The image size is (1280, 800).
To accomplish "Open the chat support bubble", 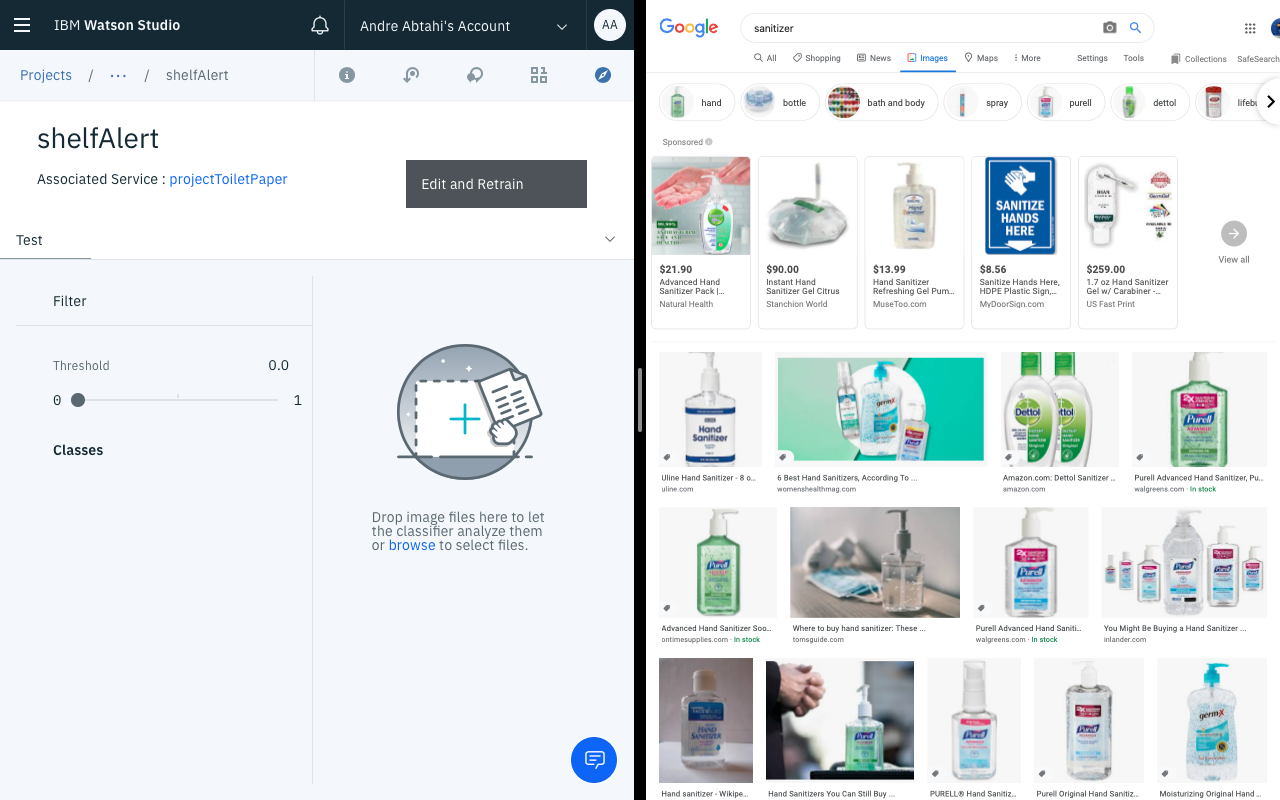I will pyautogui.click(x=594, y=759).
